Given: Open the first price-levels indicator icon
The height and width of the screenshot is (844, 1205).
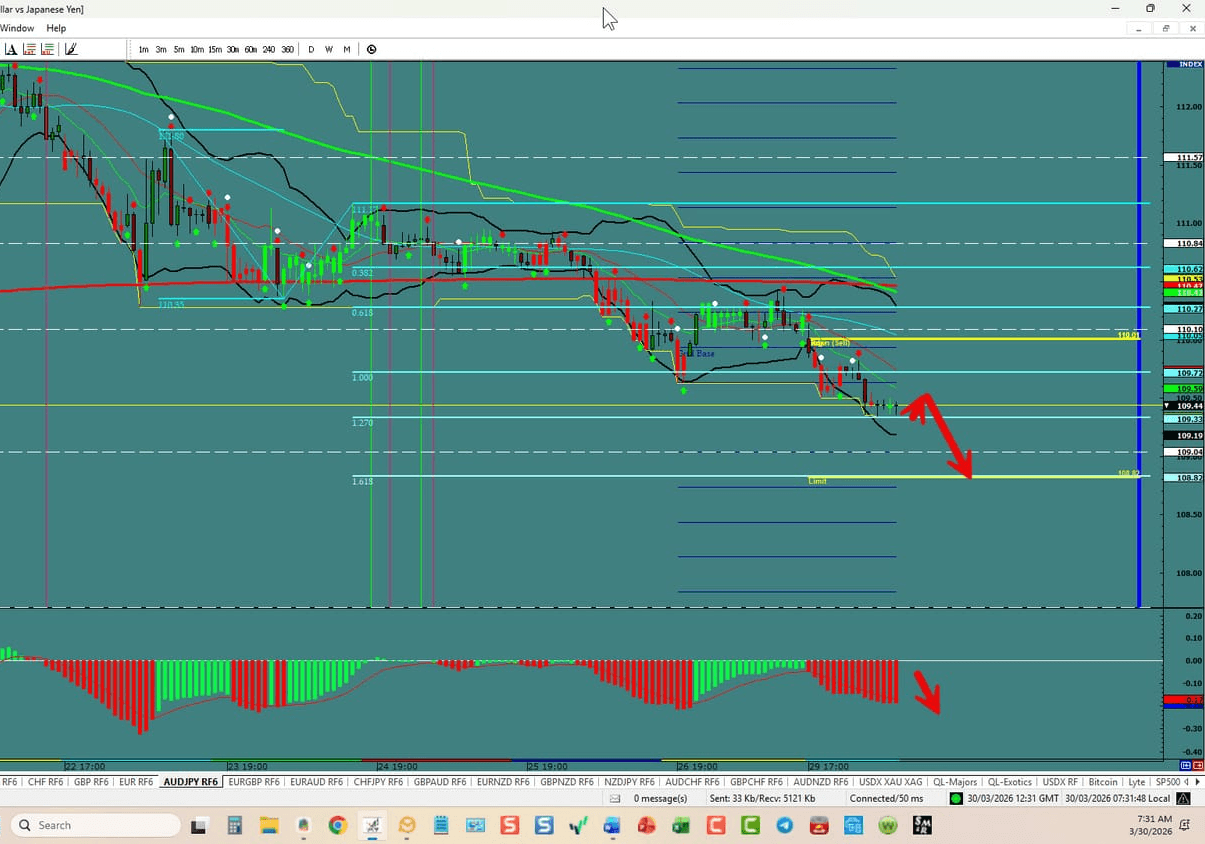Looking at the screenshot, I should point(28,48).
